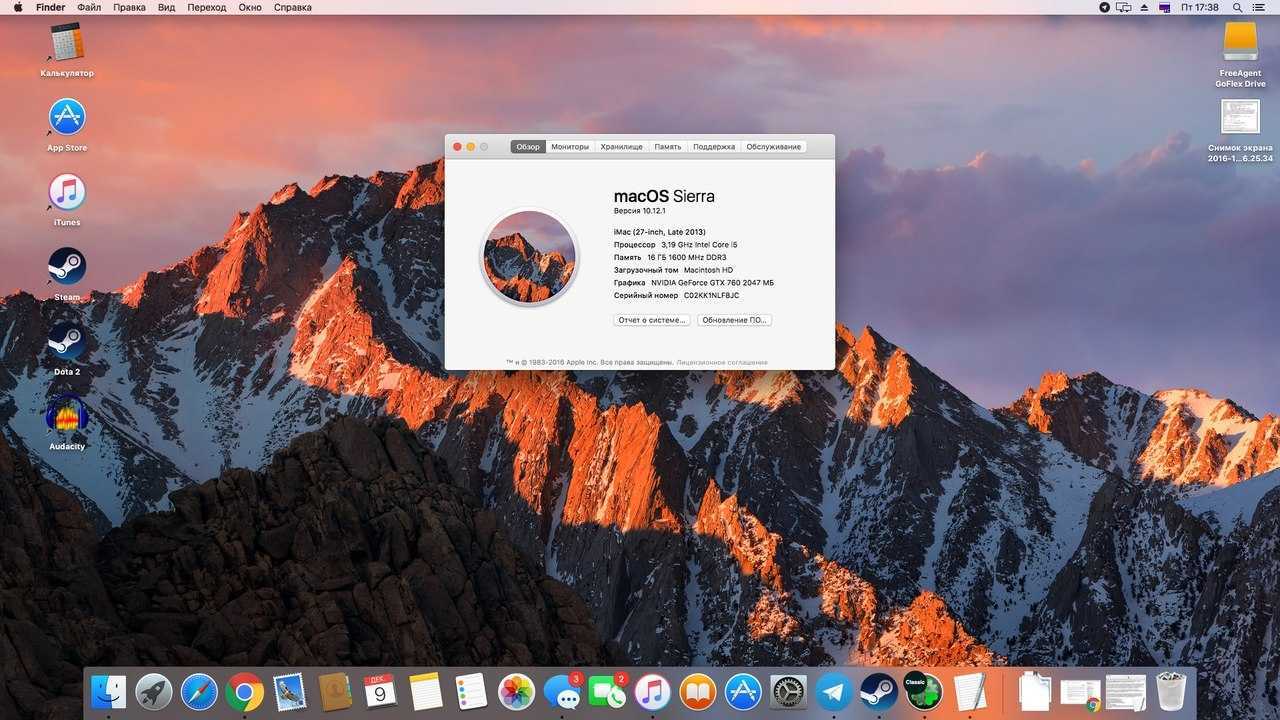Viewport: 1280px width, 720px height.
Task: Select the Память tab
Action: [x=667, y=147]
